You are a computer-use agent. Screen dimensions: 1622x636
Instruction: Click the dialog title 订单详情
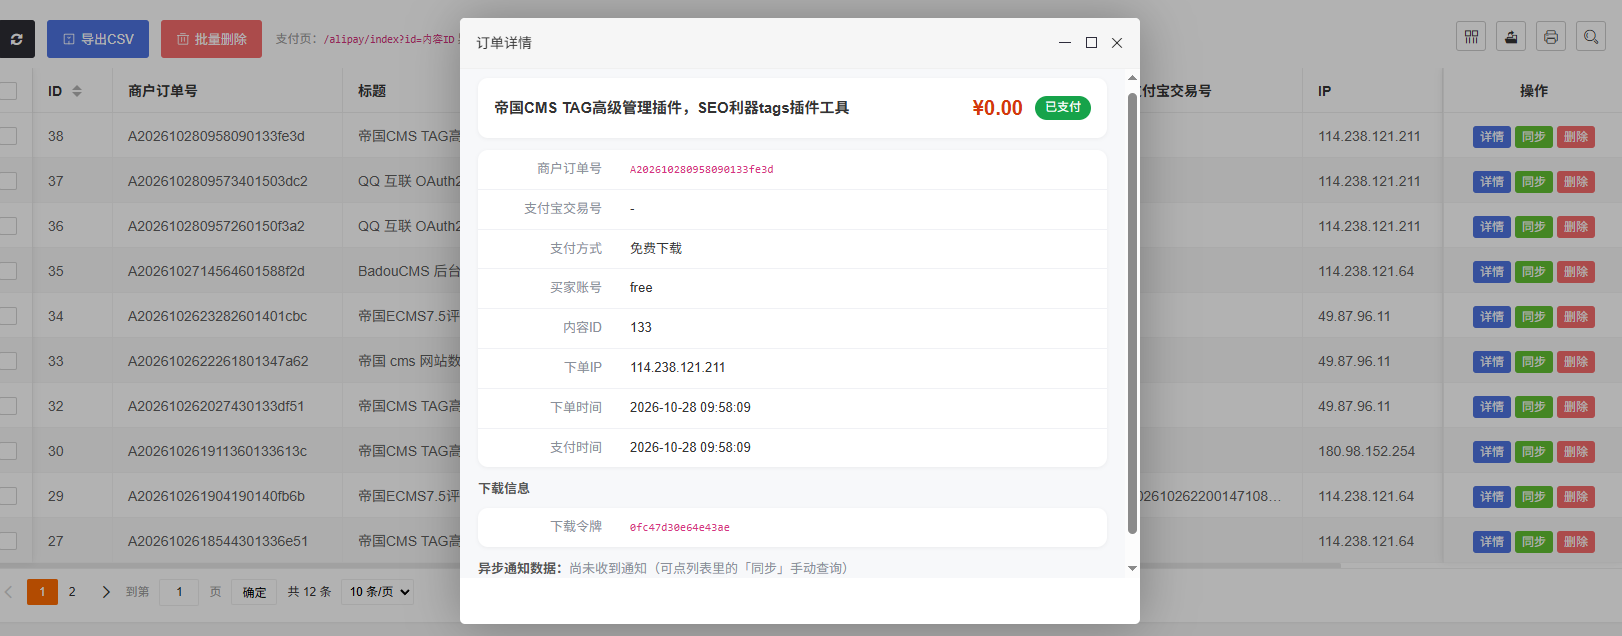tap(504, 43)
